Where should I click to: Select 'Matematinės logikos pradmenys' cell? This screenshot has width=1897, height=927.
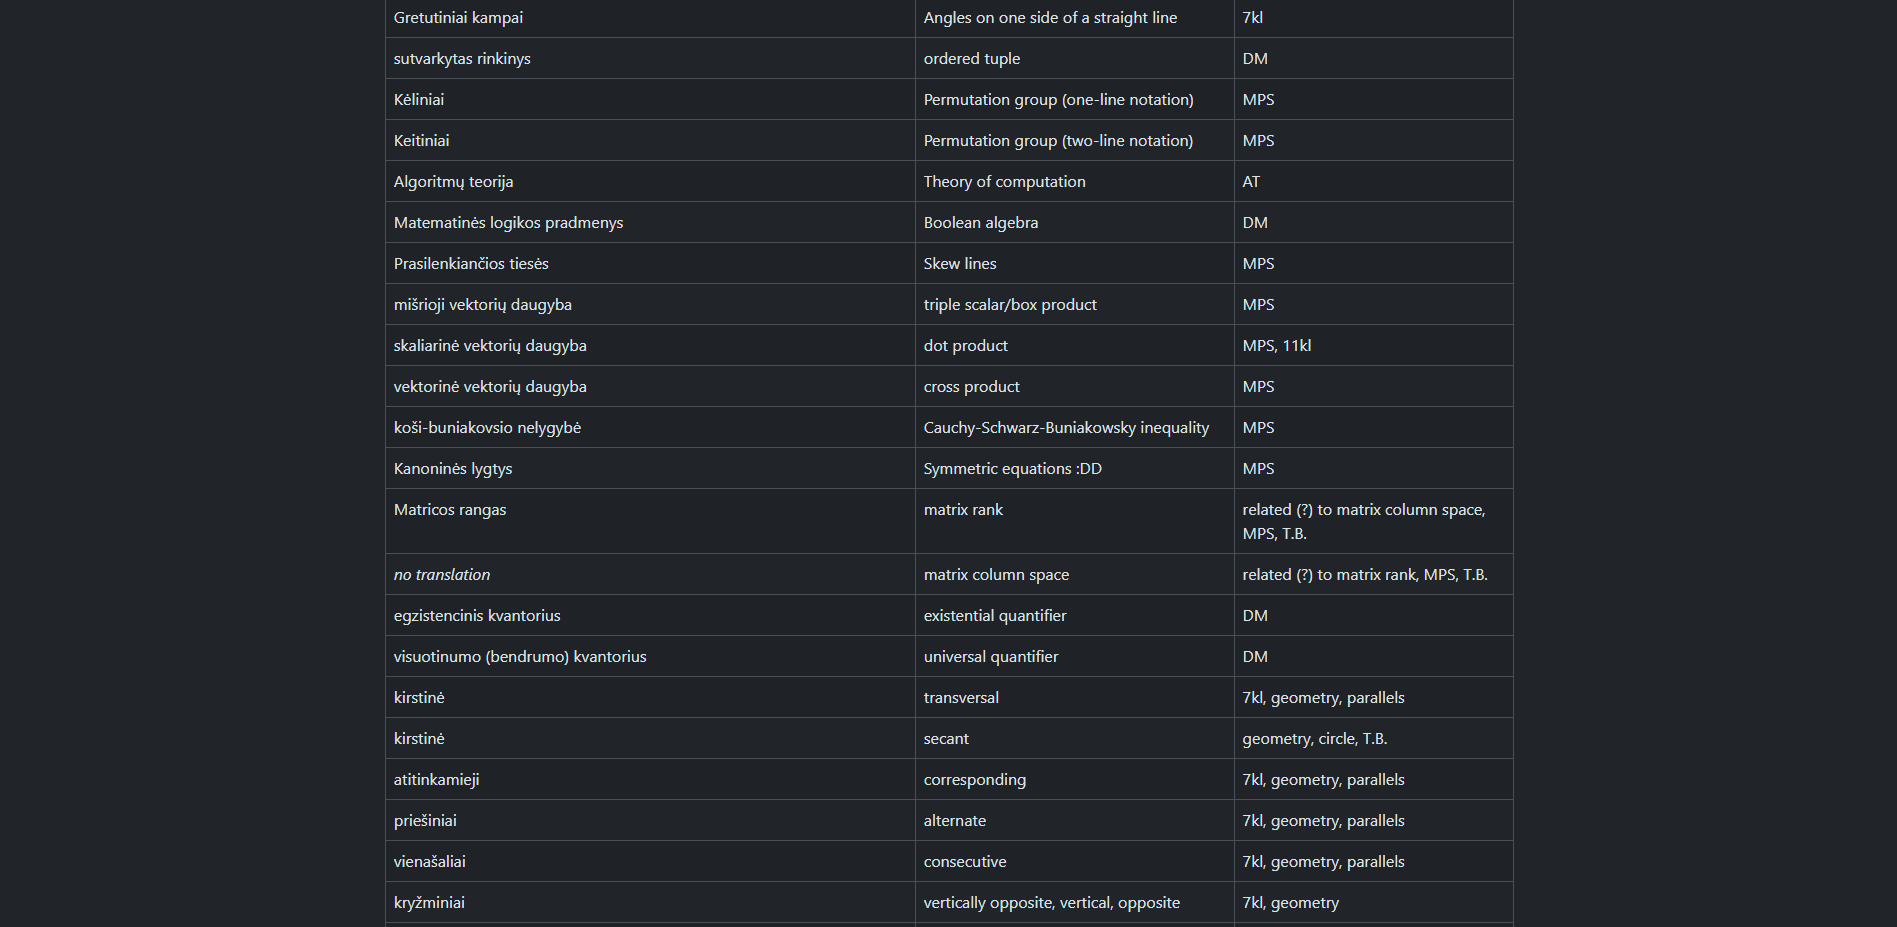coord(508,223)
